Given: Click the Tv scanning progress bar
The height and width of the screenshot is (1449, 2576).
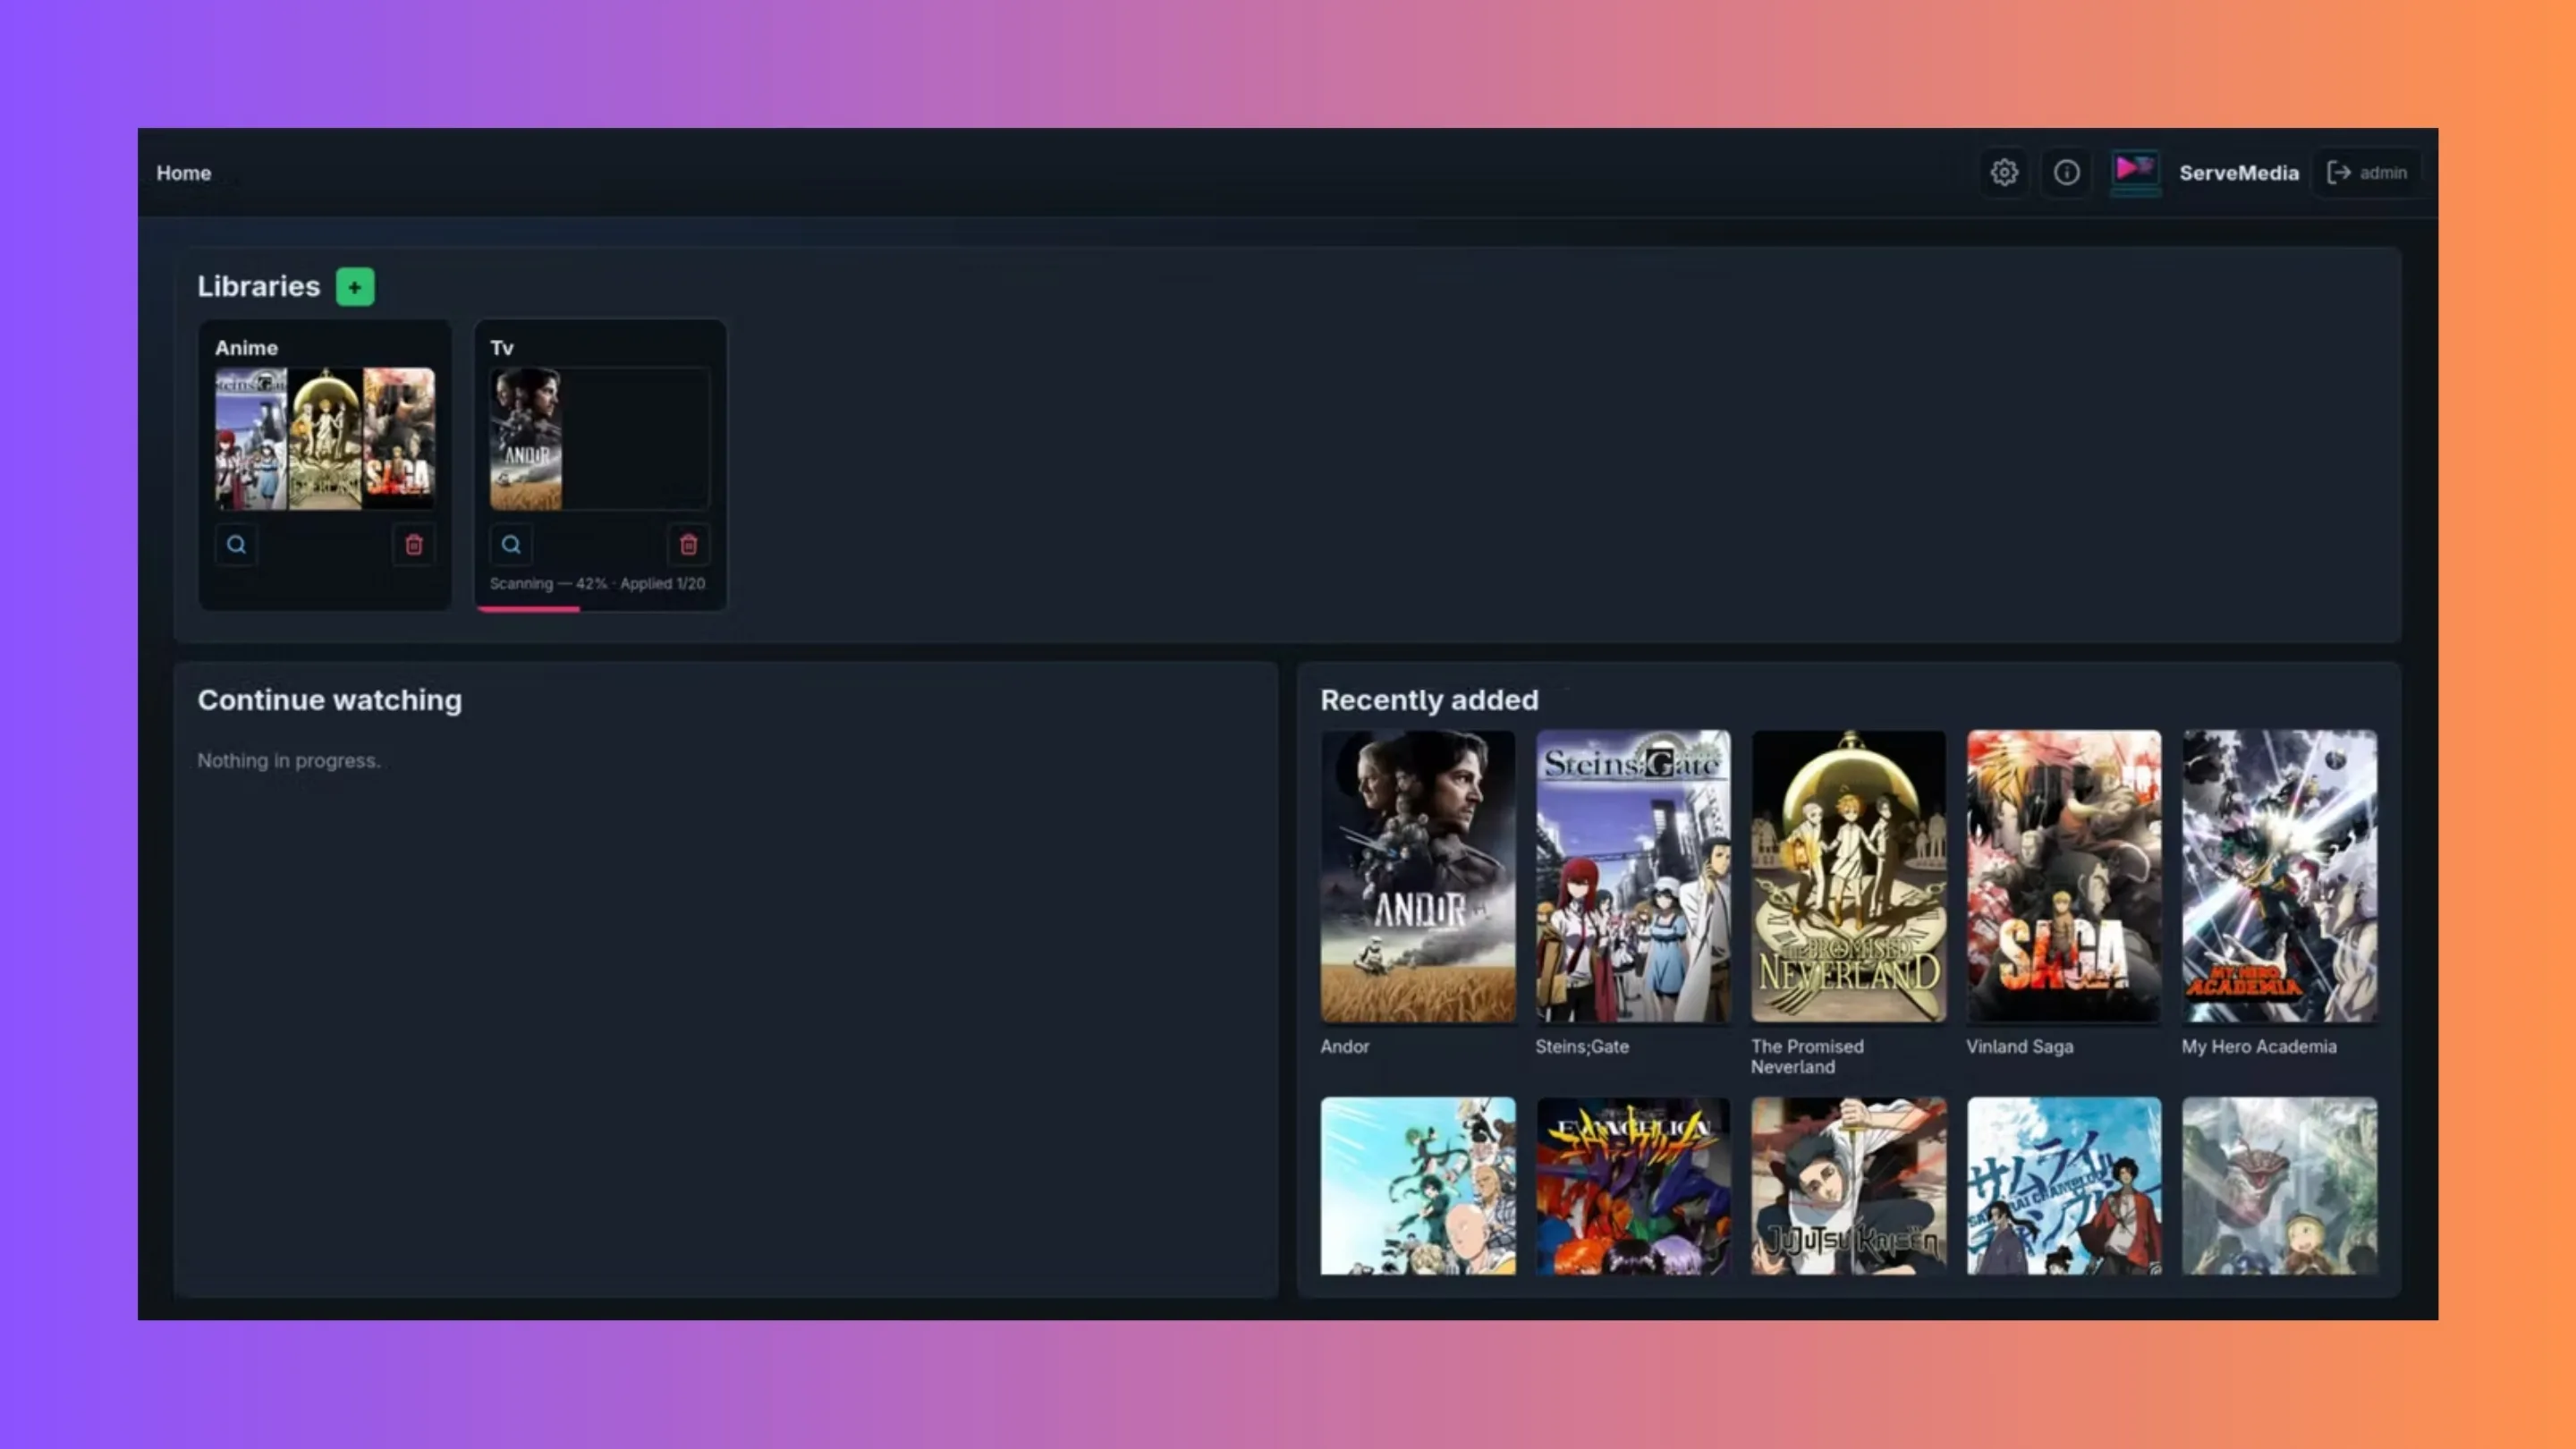Looking at the screenshot, I should pos(600,608).
